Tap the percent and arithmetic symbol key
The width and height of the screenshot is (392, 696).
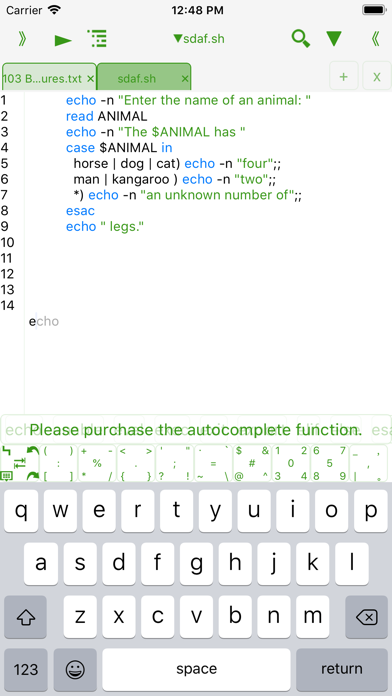point(97,463)
